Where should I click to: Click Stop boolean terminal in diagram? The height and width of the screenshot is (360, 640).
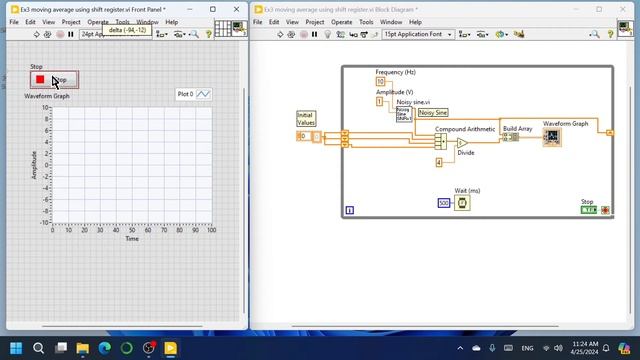(x=589, y=210)
